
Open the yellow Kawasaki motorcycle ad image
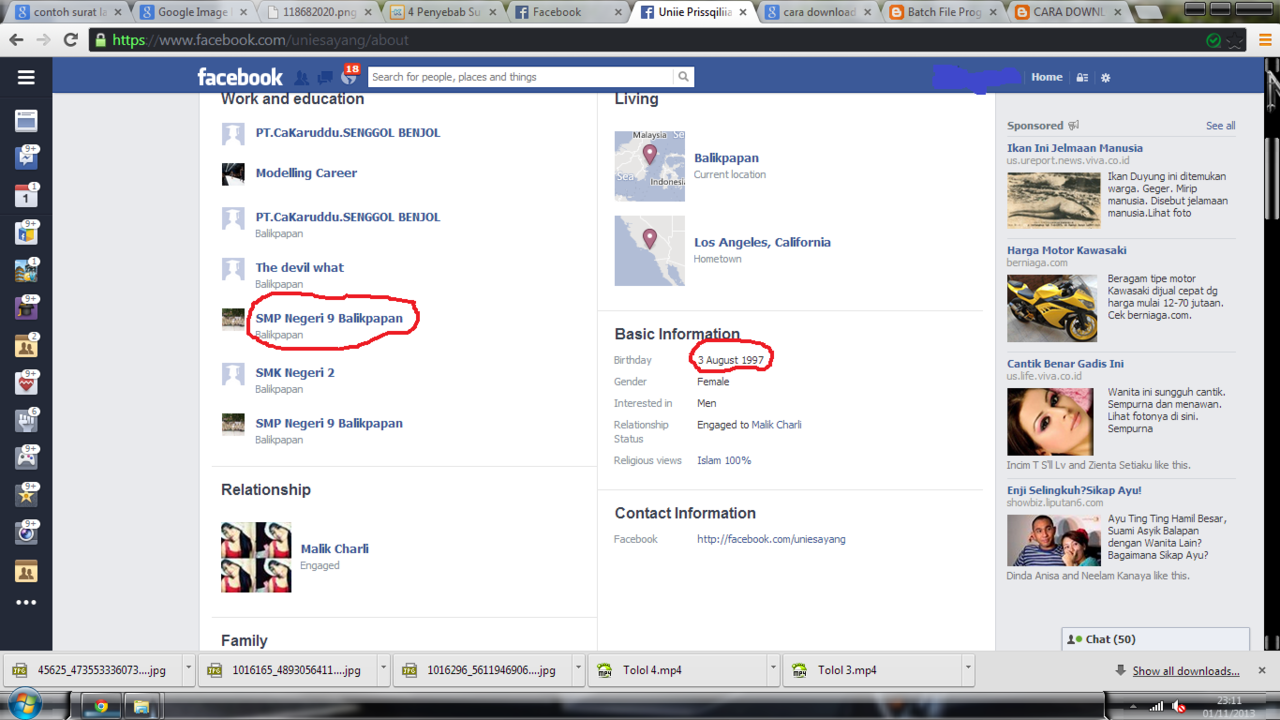(x=1052, y=309)
